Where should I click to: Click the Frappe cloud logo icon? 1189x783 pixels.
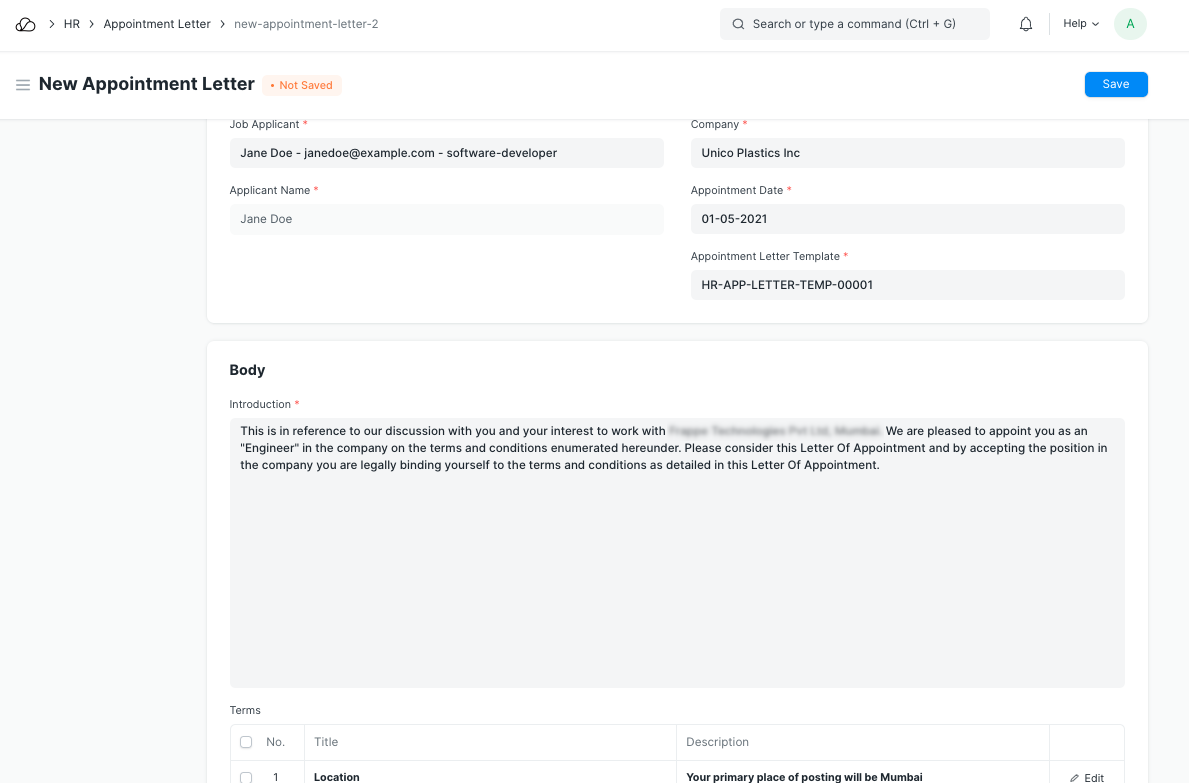point(26,24)
